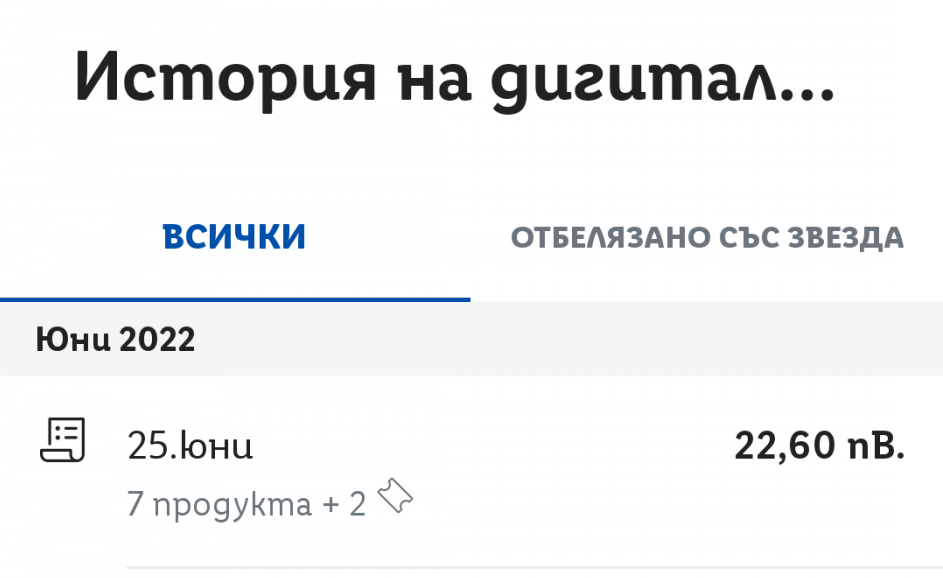The height and width of the screenshot is (578, 943).
Task: Open the receipt icon beside 25.Юни
Action: click(x=63, y=440)
